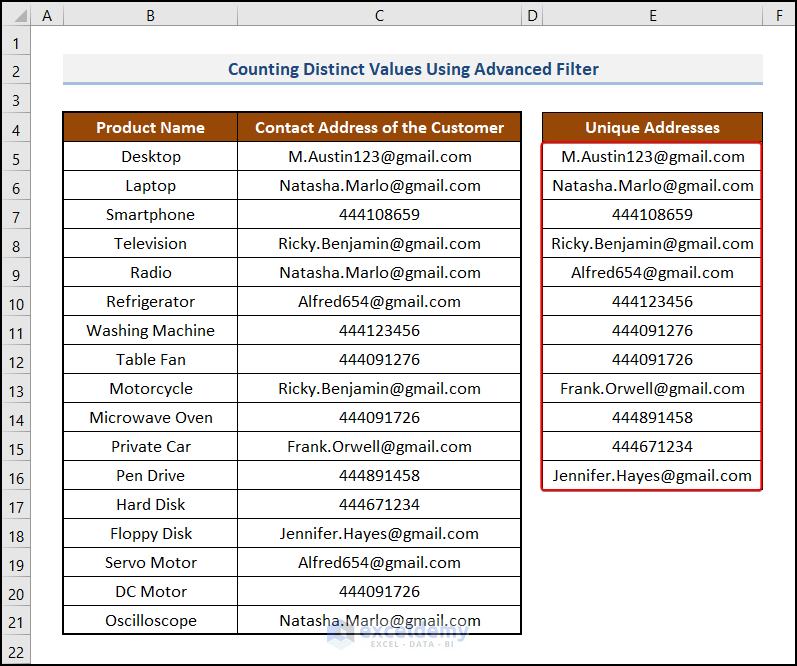Select column C header

pos(379,15)
